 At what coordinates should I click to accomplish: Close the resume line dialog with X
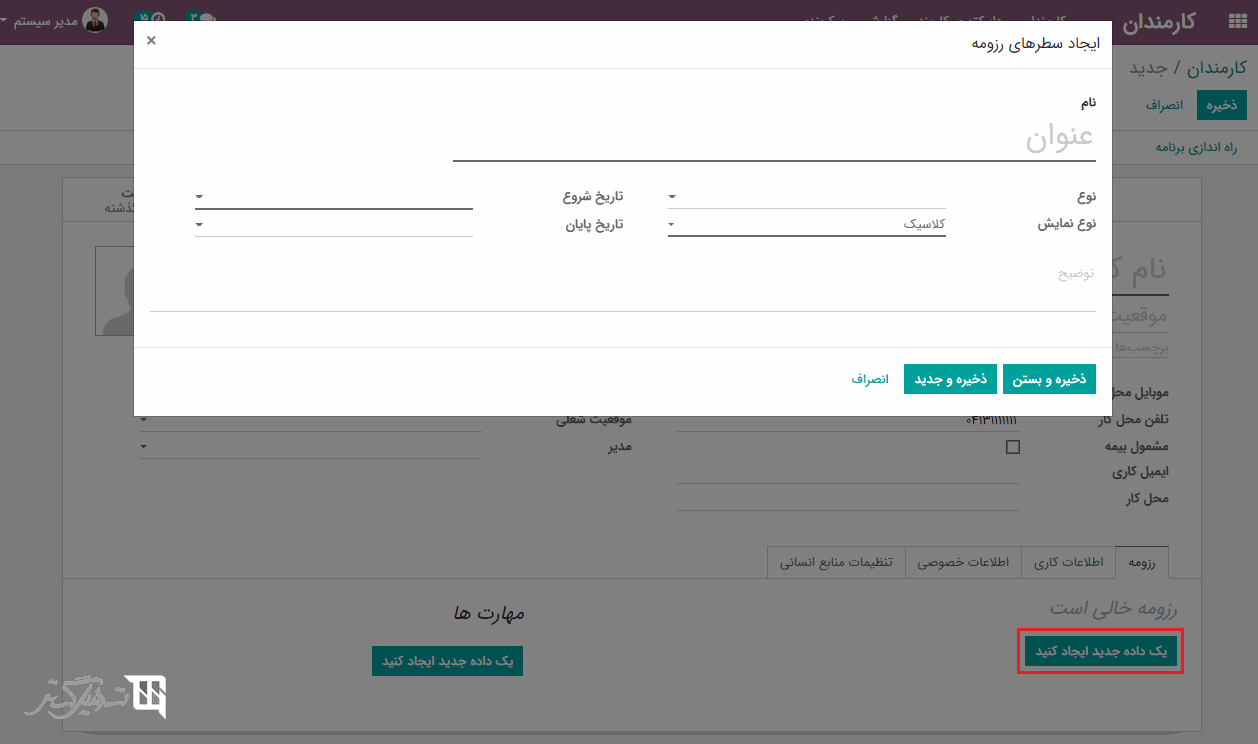151,40
